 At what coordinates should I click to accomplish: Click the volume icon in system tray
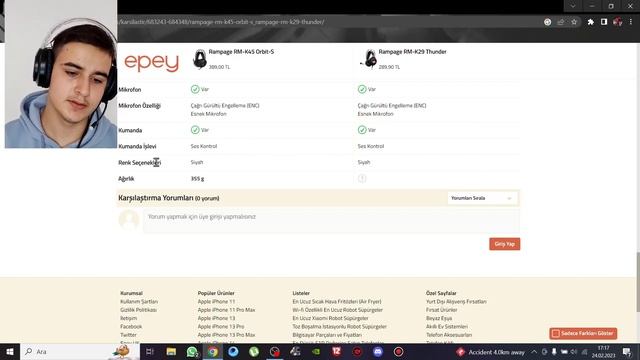(574, 352)
